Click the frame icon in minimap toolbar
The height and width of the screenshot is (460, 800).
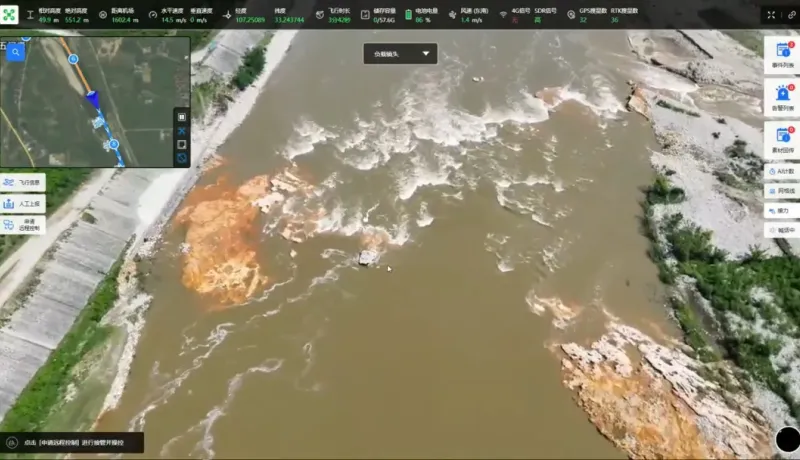[x=182, y=144]
